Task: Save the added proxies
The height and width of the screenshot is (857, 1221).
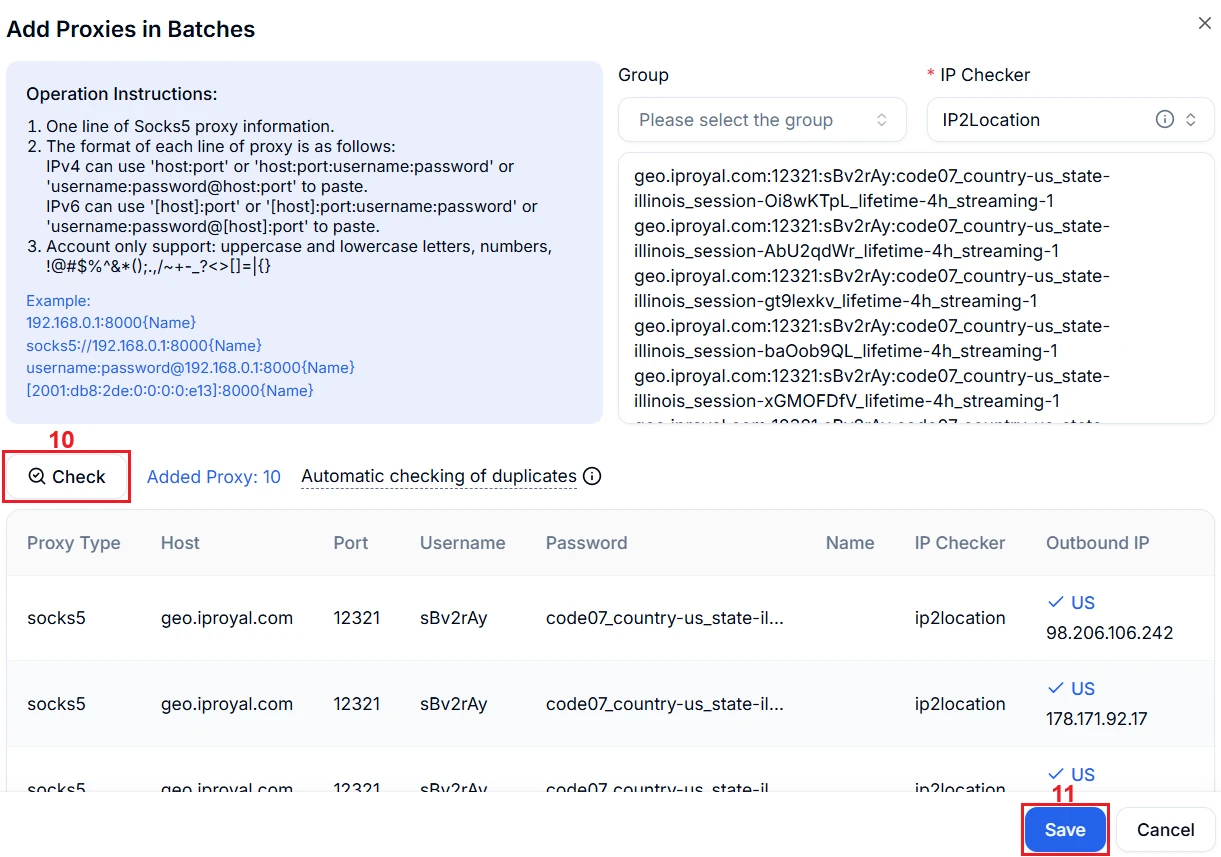Action: point(1064,830)
